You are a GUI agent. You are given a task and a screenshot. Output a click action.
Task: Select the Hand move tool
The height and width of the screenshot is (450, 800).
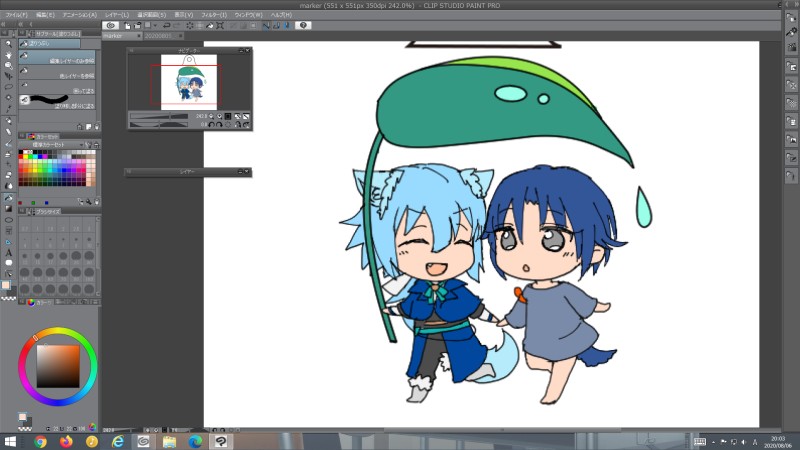click(x=8, y=55)
